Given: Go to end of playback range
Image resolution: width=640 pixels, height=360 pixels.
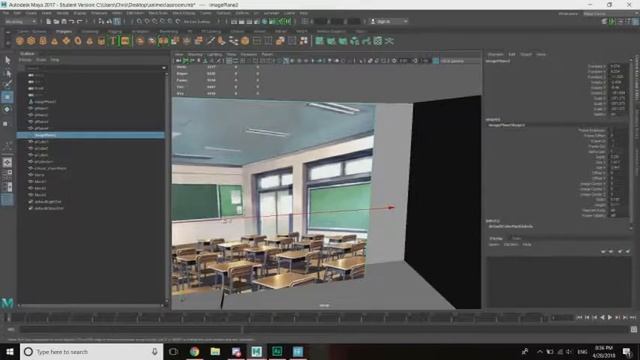Looking at the screenshot, I should coord(633,318).
